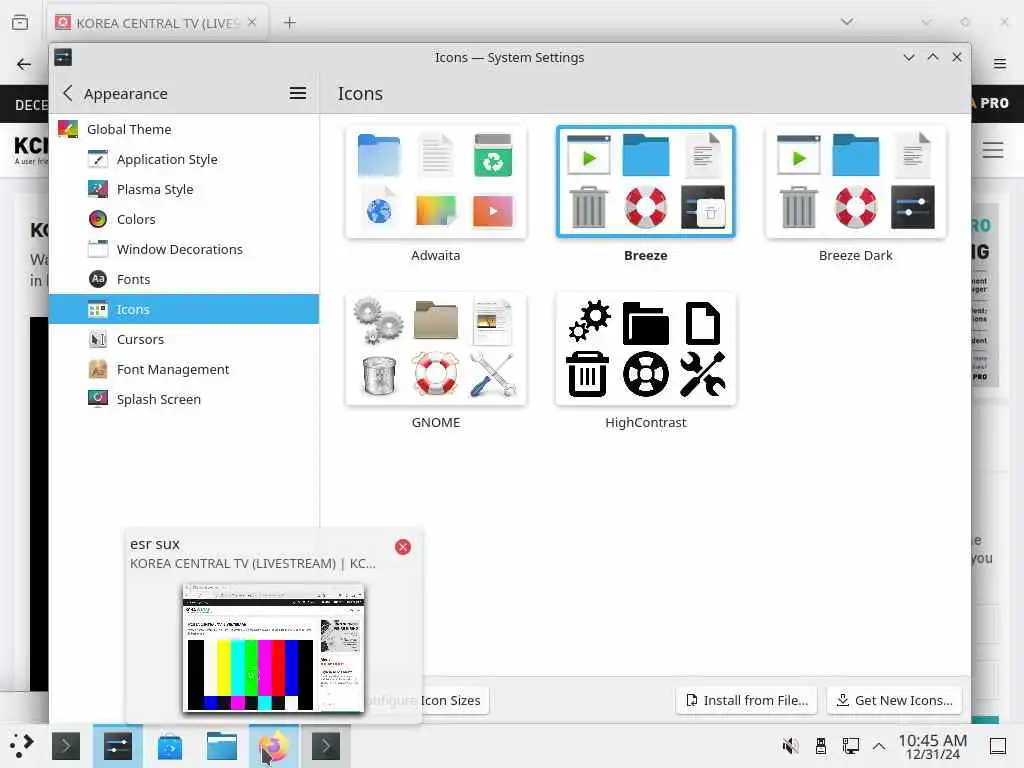
Task: Click System Settings taskbar icon
Action: [118, 746]
